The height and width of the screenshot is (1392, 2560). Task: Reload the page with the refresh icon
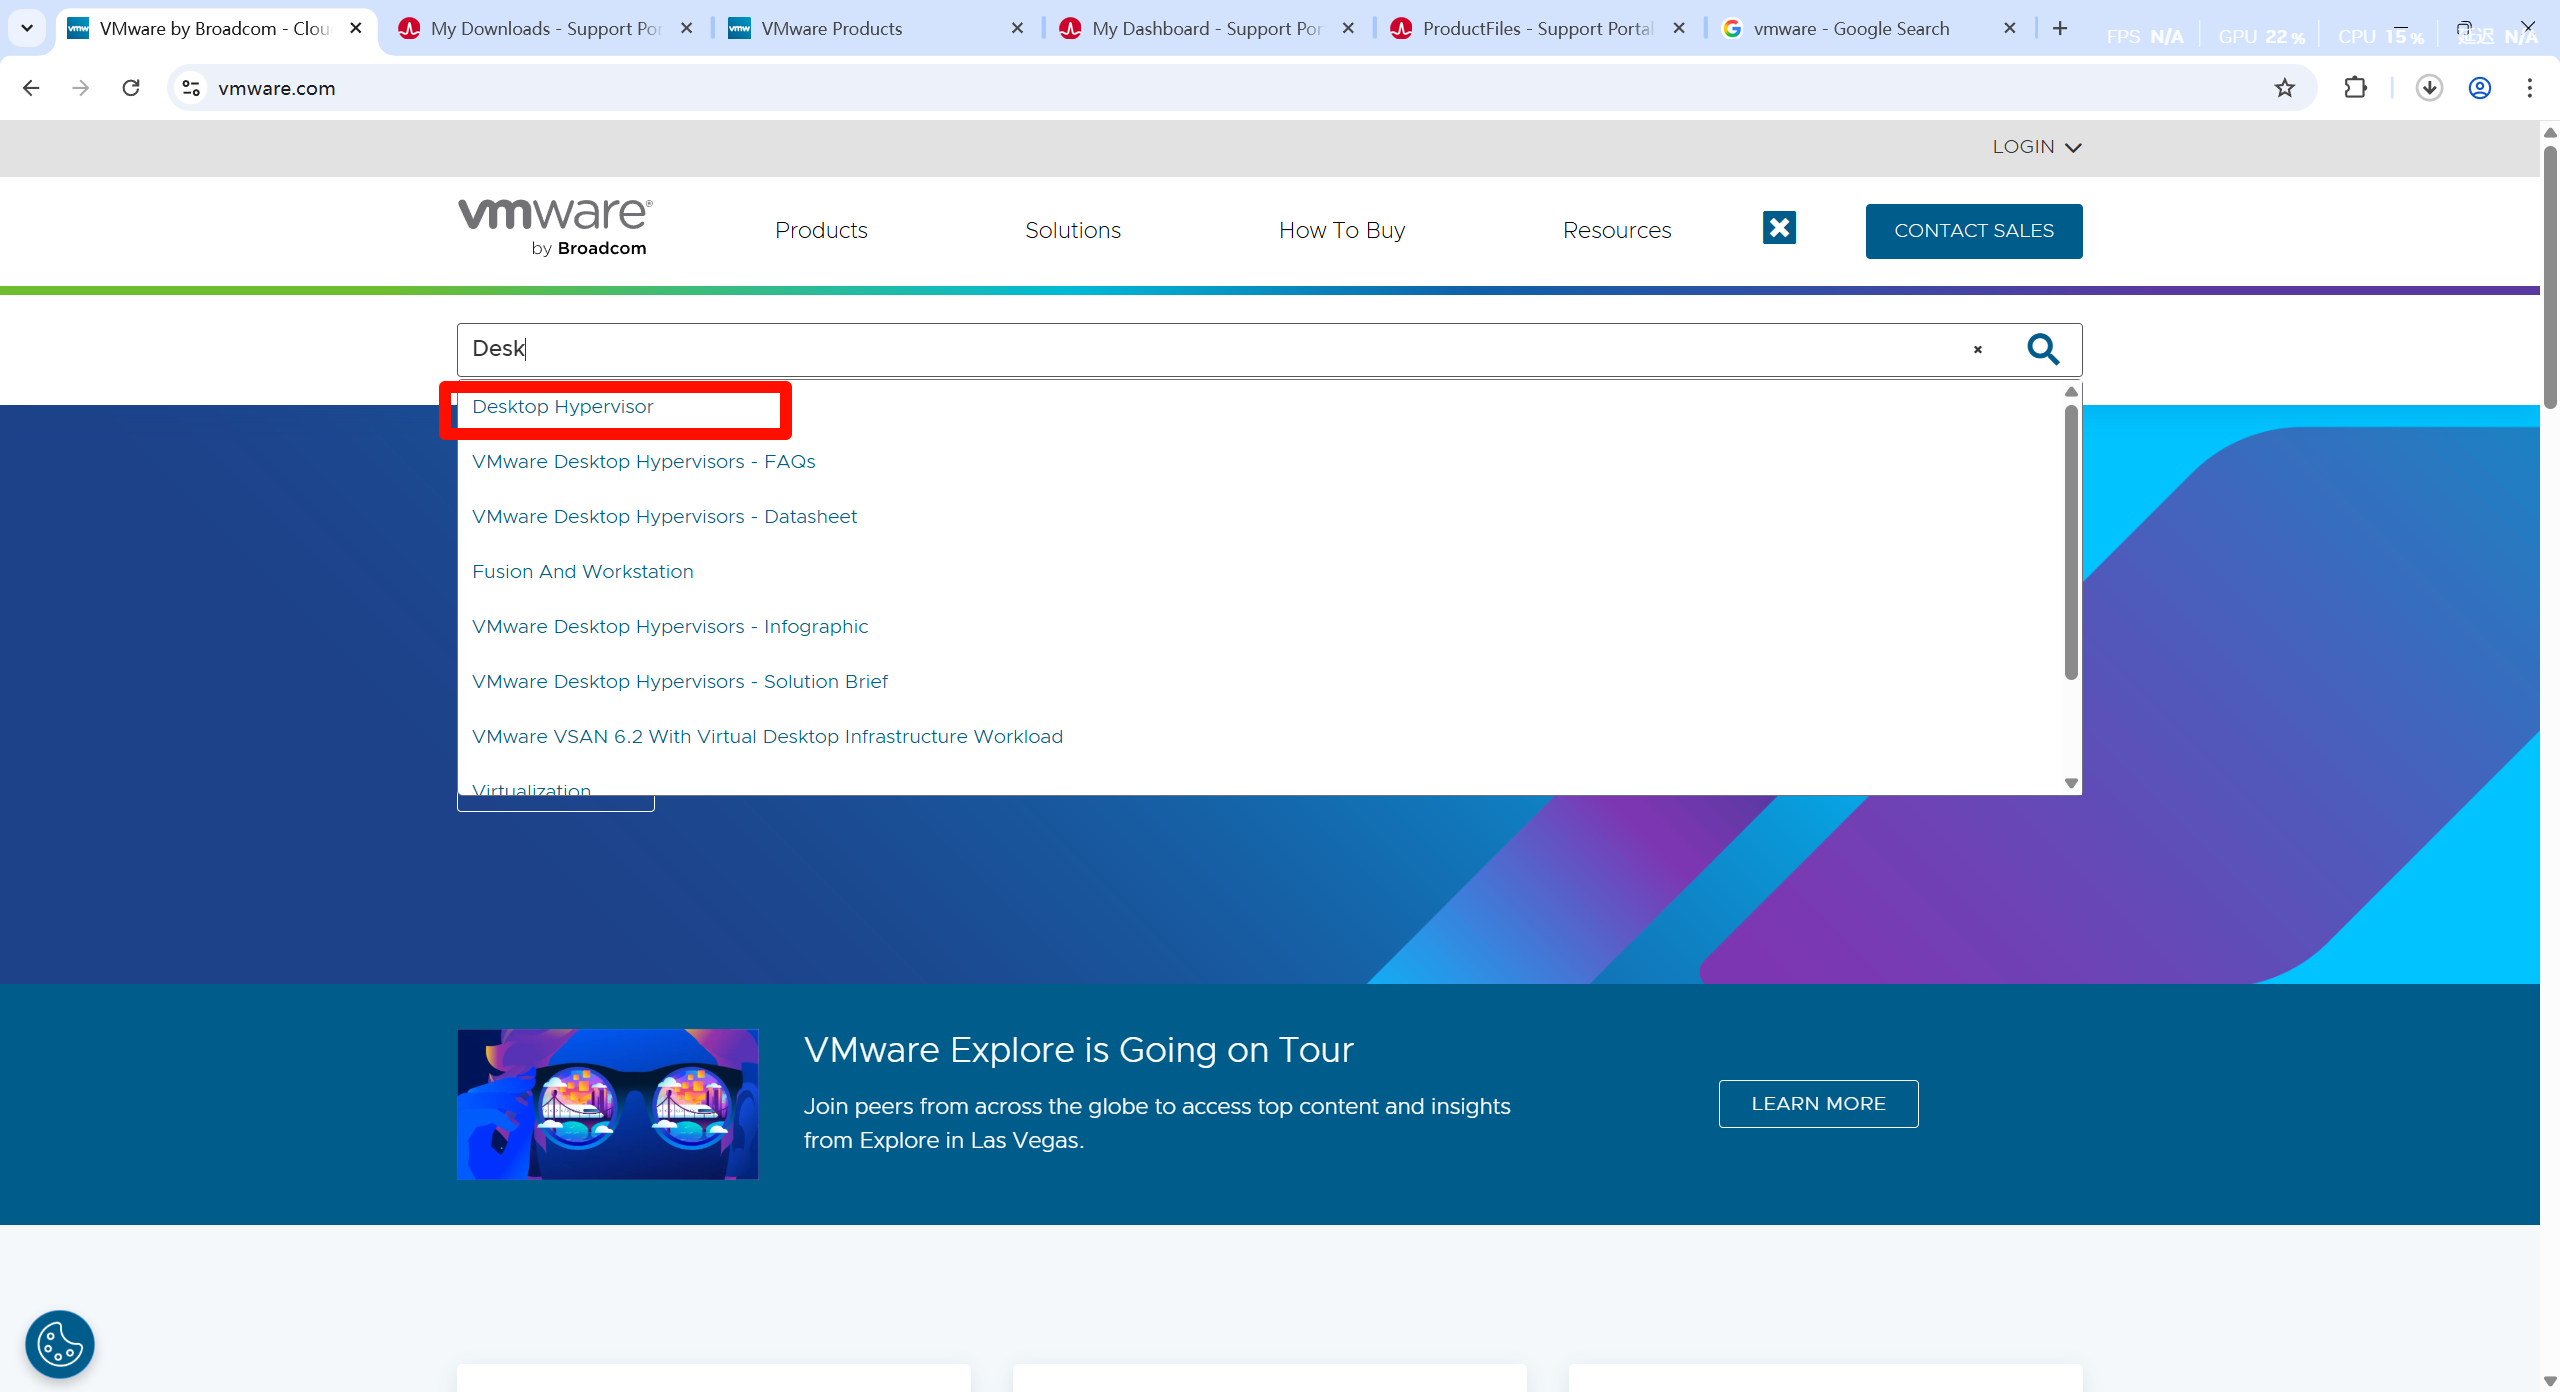[131, 88]
